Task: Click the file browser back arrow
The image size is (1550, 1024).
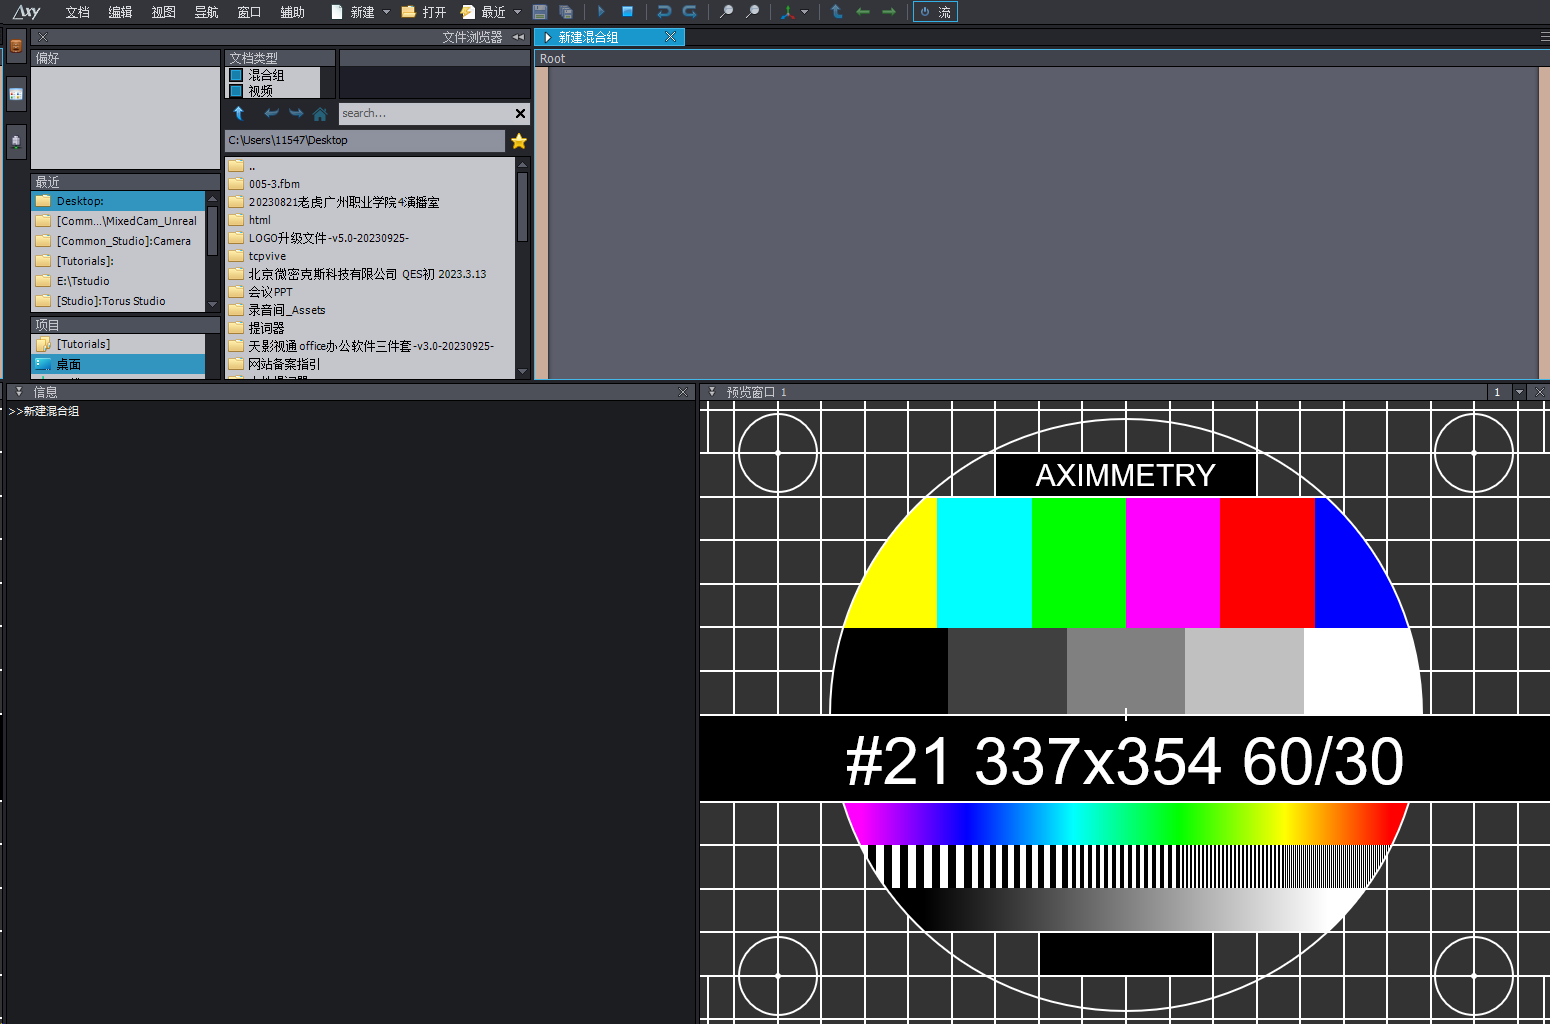Action: click(271, 113)
